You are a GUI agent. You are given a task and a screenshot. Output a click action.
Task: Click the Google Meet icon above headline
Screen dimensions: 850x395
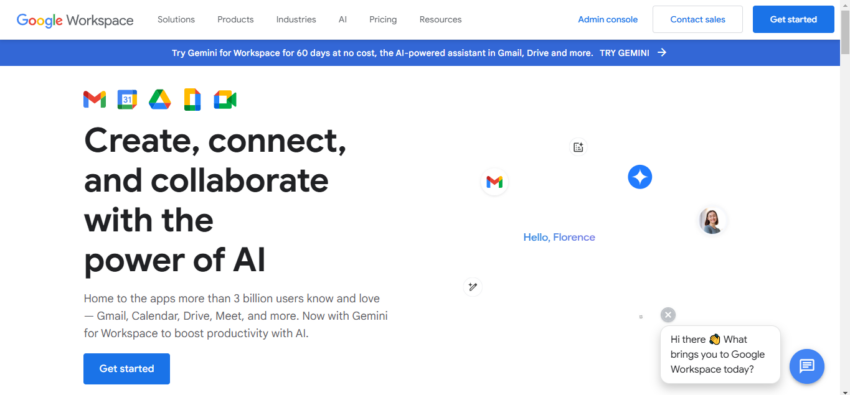(x=225, y=100)
